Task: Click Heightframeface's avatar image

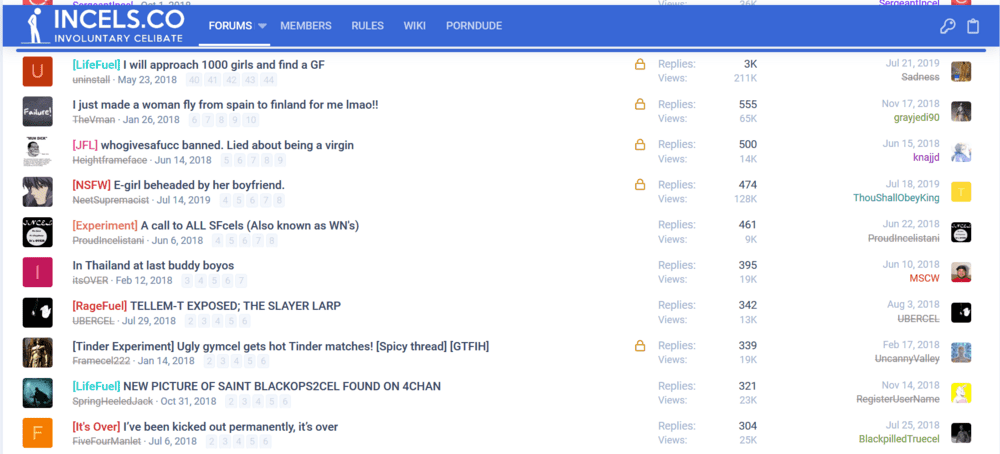Action: click(x=38, y=152)
